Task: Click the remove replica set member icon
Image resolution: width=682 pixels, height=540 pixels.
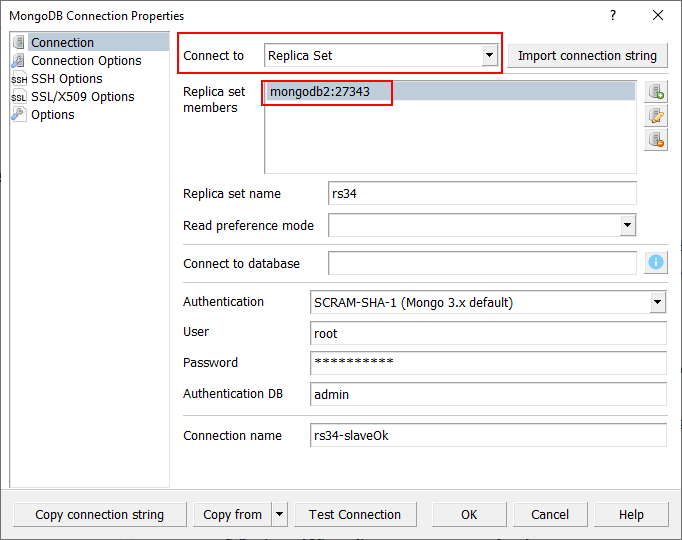Action: pyautogui.click(x=656, y=140)
